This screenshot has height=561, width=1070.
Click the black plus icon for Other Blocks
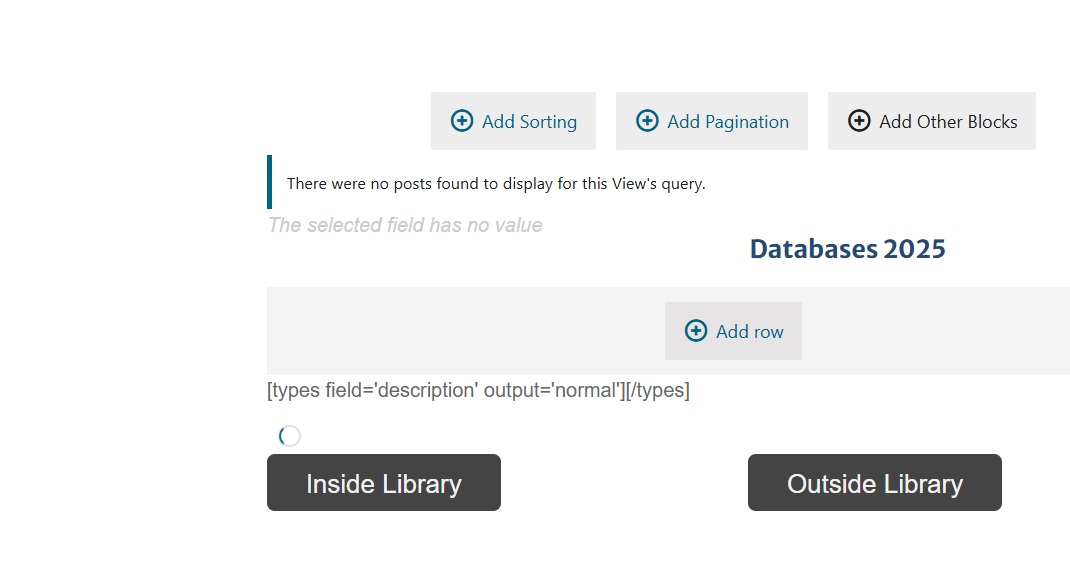pos(859,121)
